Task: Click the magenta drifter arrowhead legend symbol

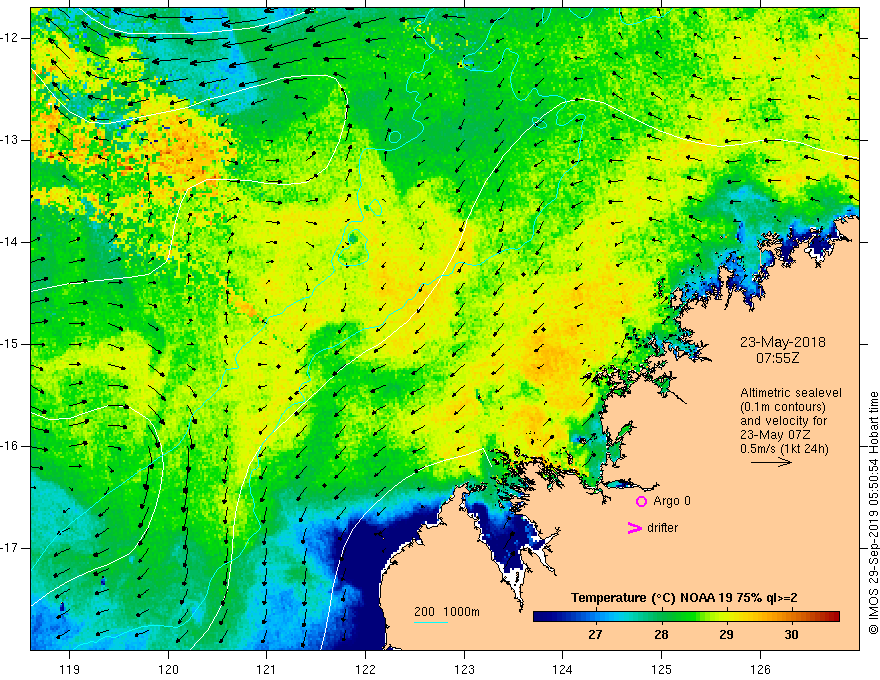Action: (634, 528)
